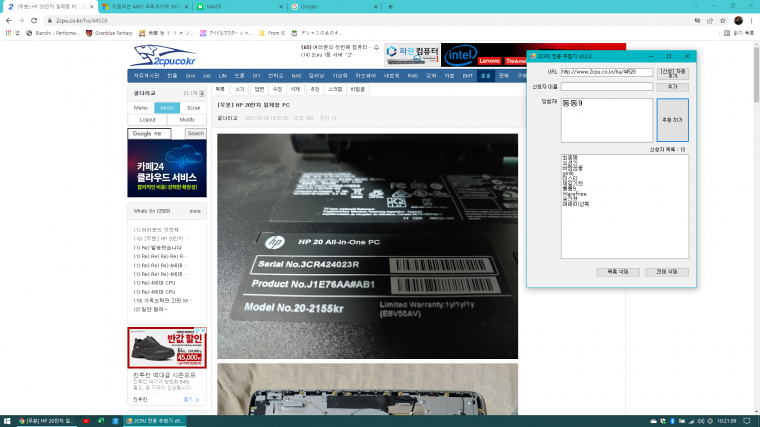
Task: Open the Windows Start button
Action: (x=7, y=421)
